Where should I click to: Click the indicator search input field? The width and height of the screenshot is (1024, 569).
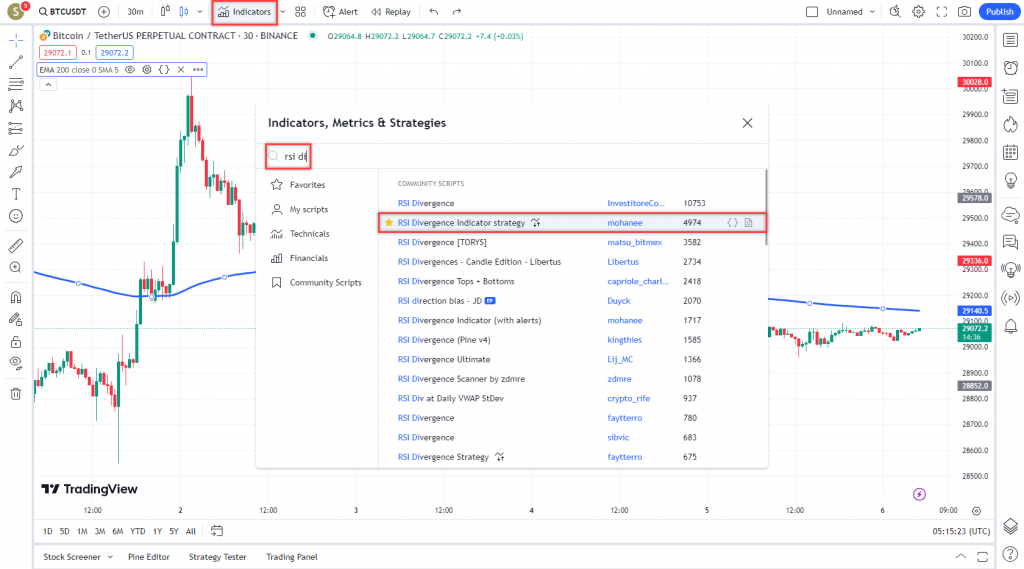coord(513,157)
